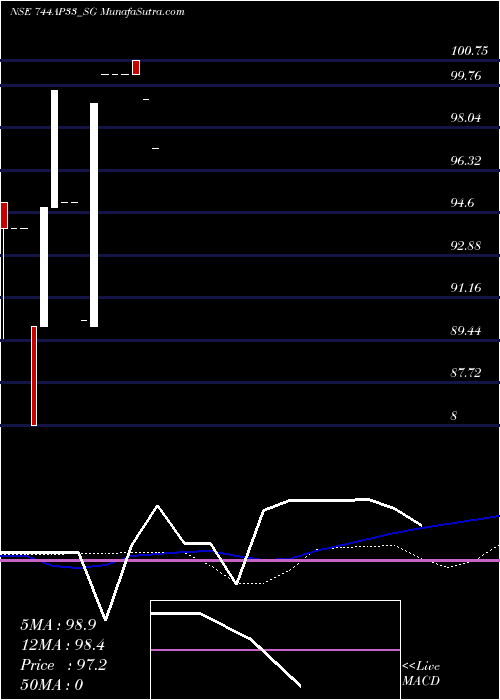500x700 pixels.
Task: Select the red candle at the 94.6 level
Action: point(4,216)
